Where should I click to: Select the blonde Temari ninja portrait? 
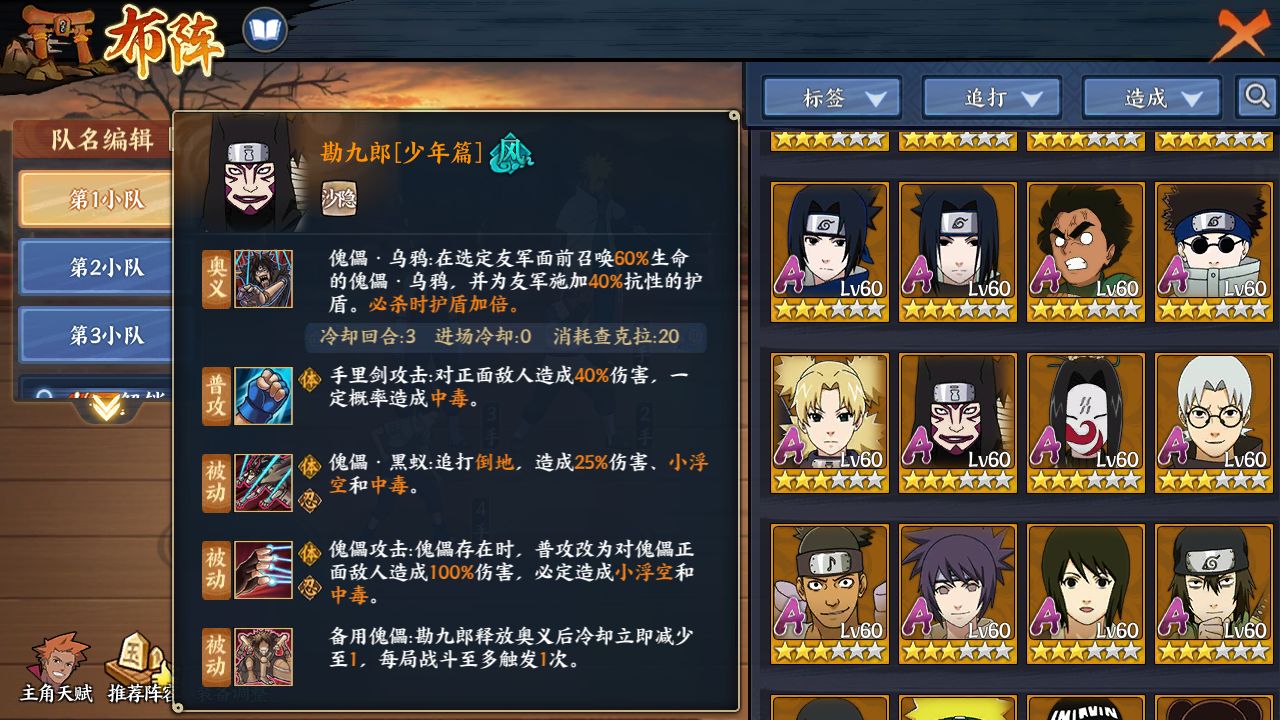tap(830, 422)
